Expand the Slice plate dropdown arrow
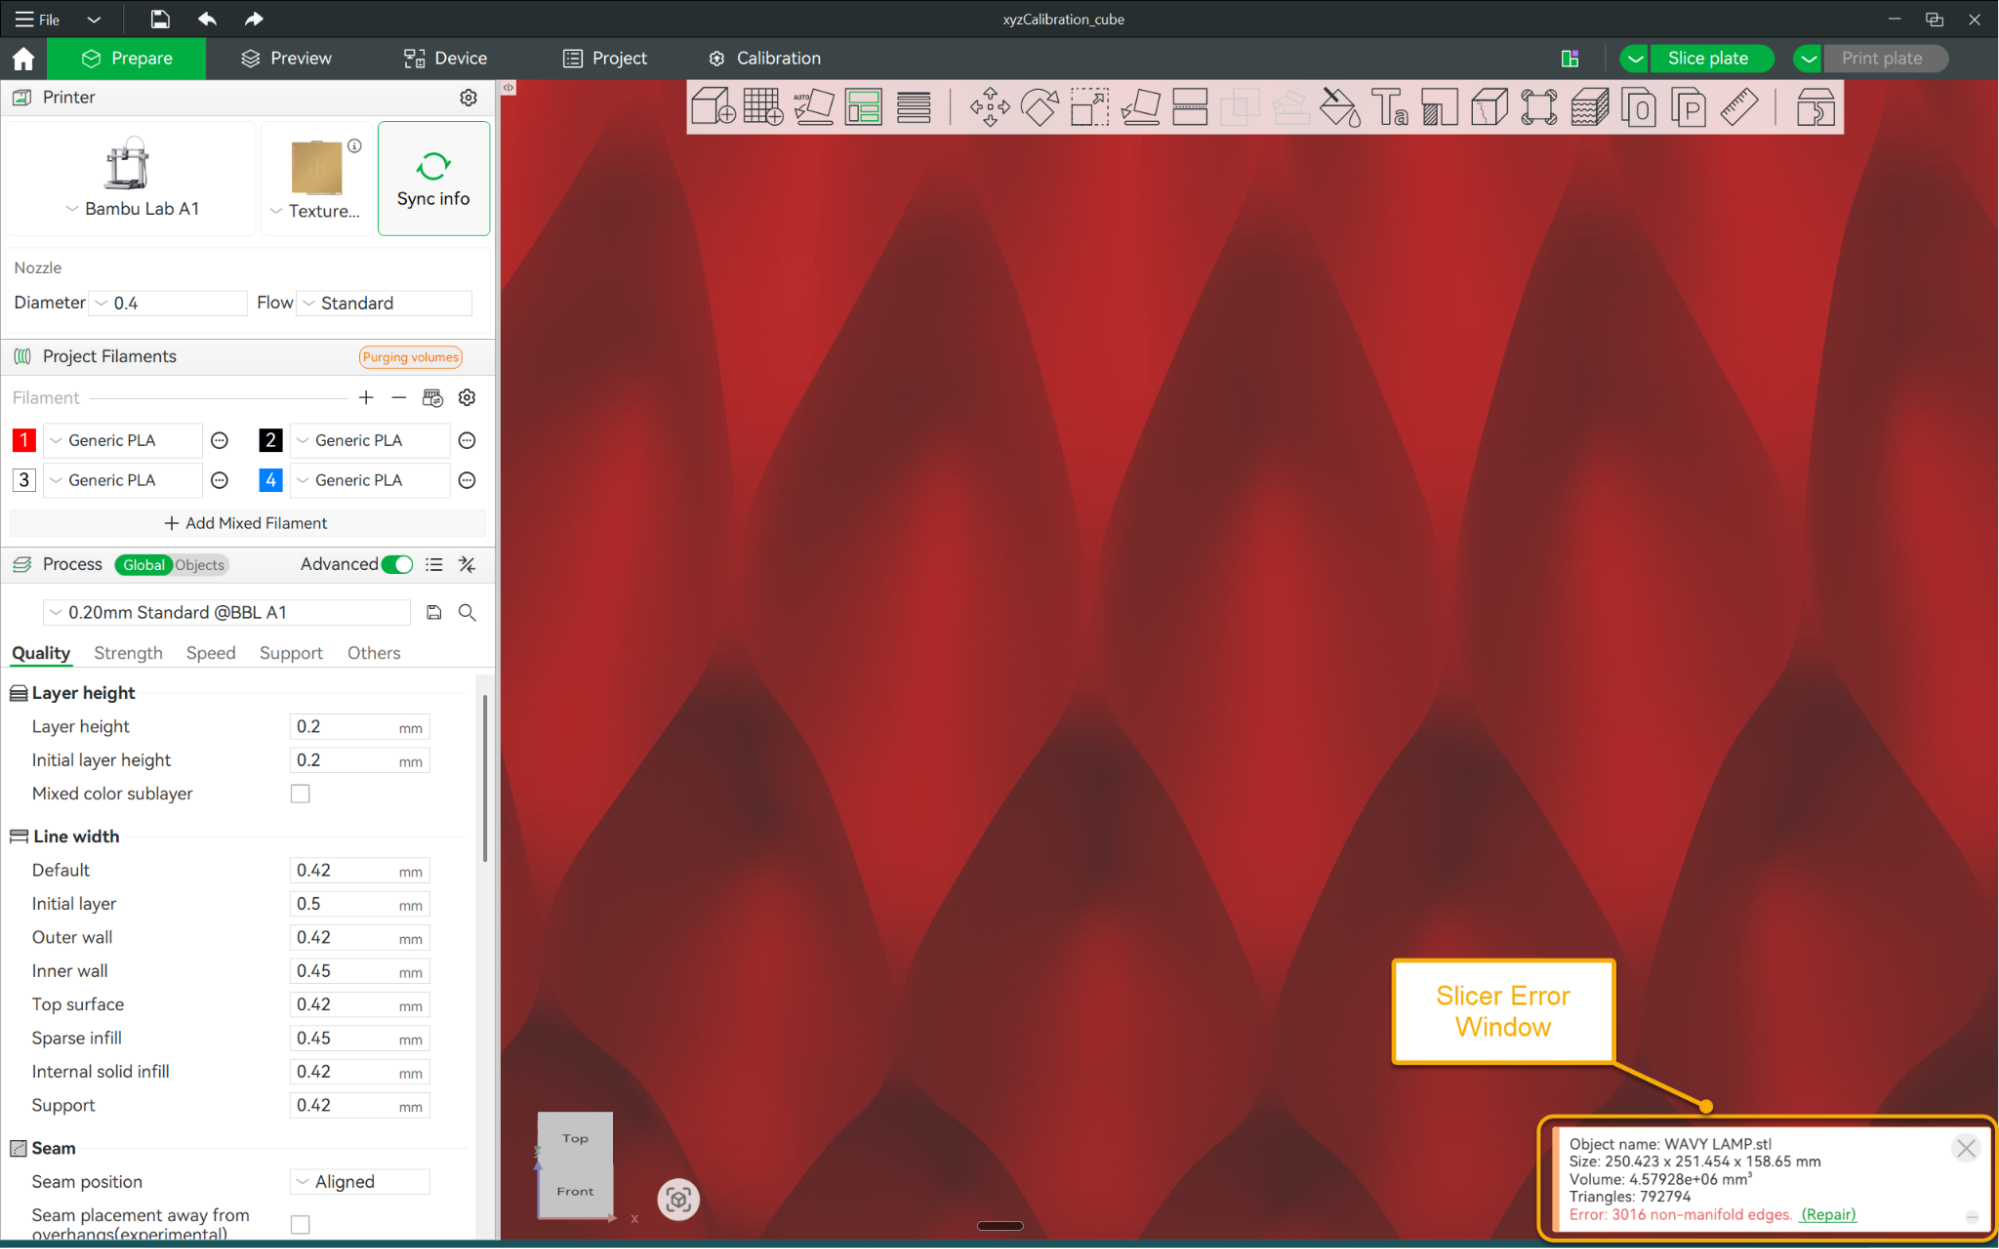This screenshot has height=1249, width=1999. coord(1634,59)
